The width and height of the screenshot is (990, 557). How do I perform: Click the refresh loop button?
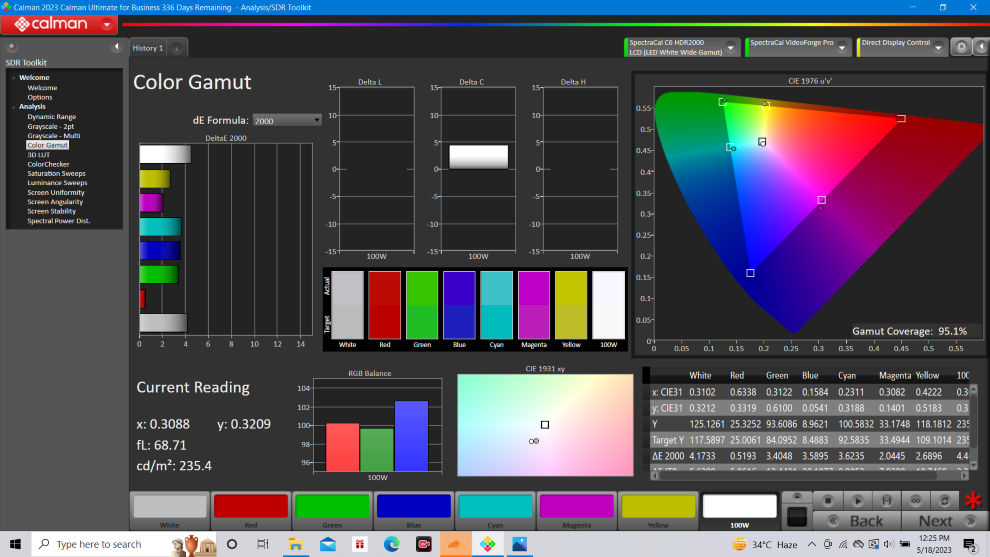[944, 500]
